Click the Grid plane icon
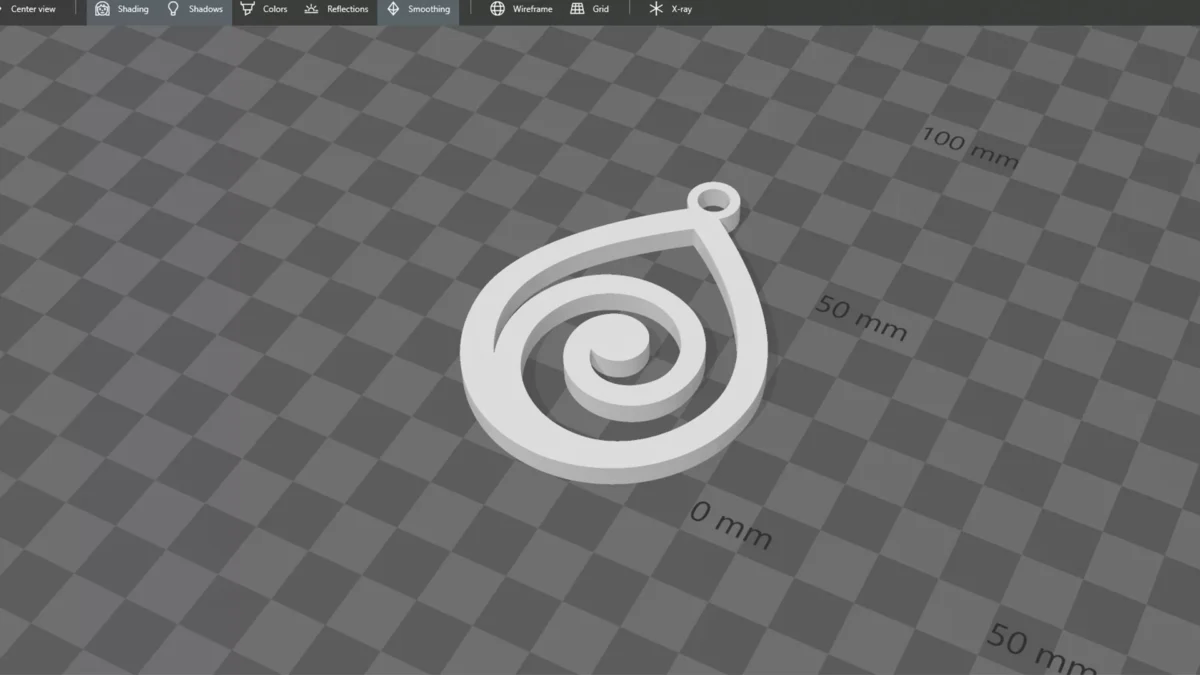Image resolution: width=1200 pixels, height=675 pixels. click(577, 9)
